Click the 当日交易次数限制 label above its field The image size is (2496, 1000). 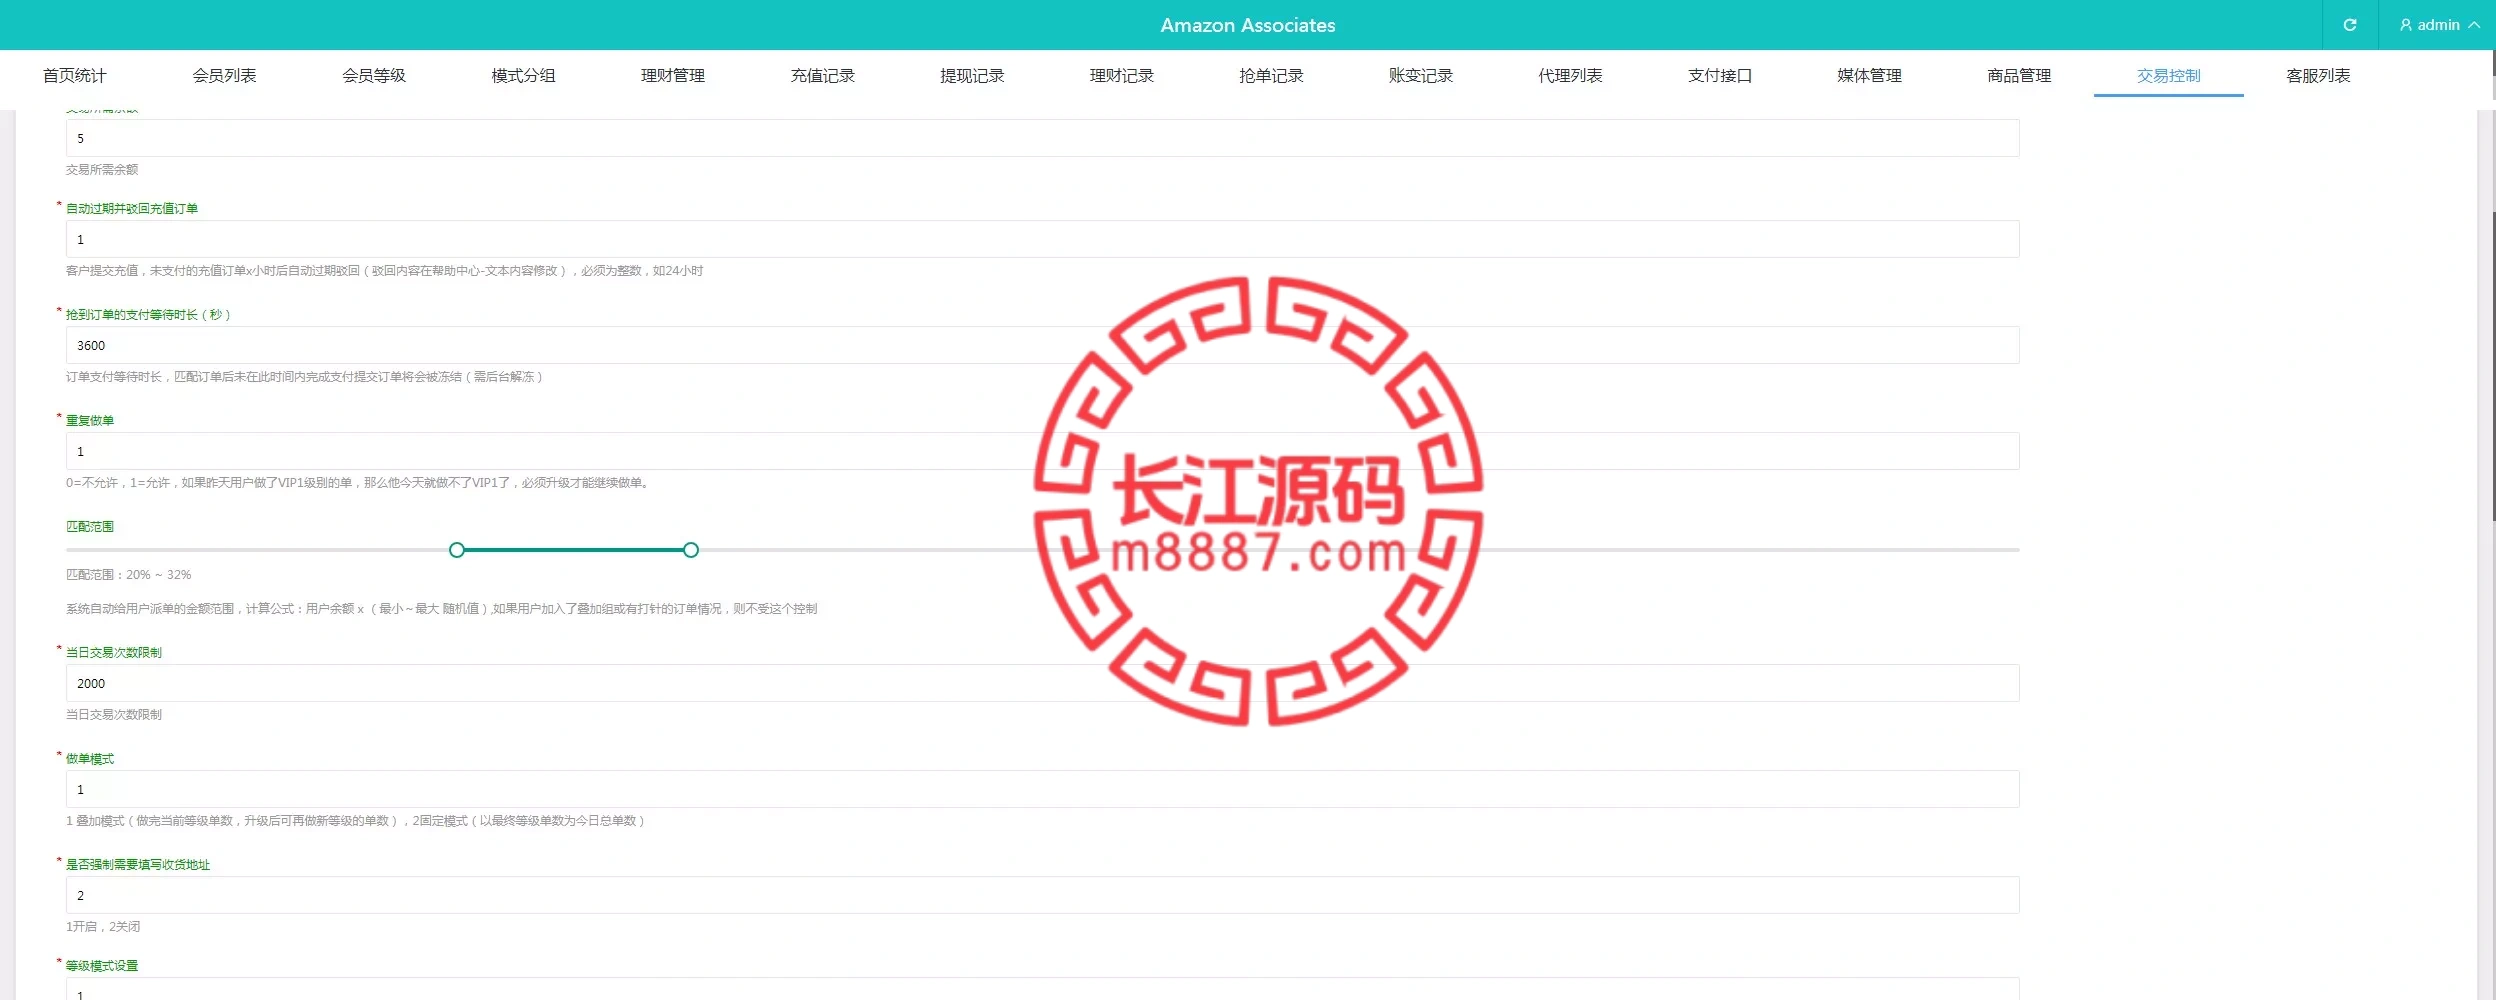[x=114, y=653]
